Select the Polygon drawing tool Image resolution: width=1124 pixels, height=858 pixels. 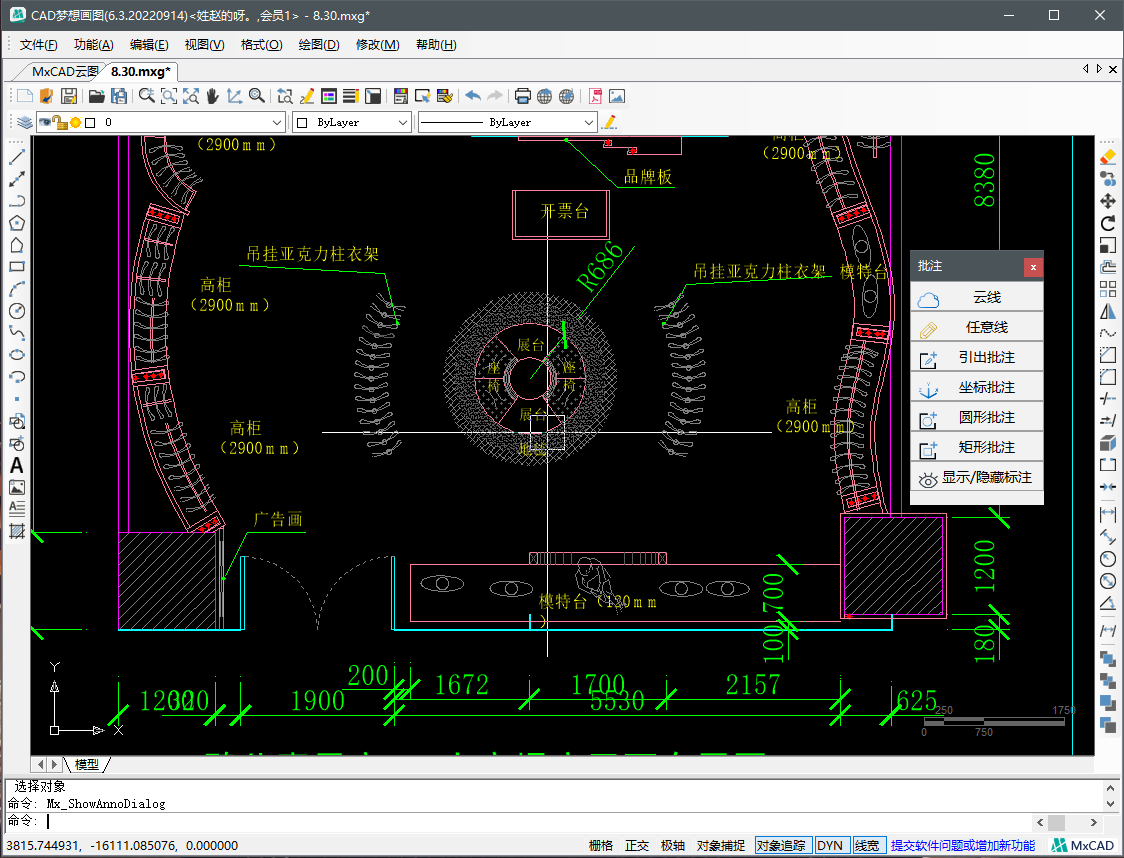point(16,223)
